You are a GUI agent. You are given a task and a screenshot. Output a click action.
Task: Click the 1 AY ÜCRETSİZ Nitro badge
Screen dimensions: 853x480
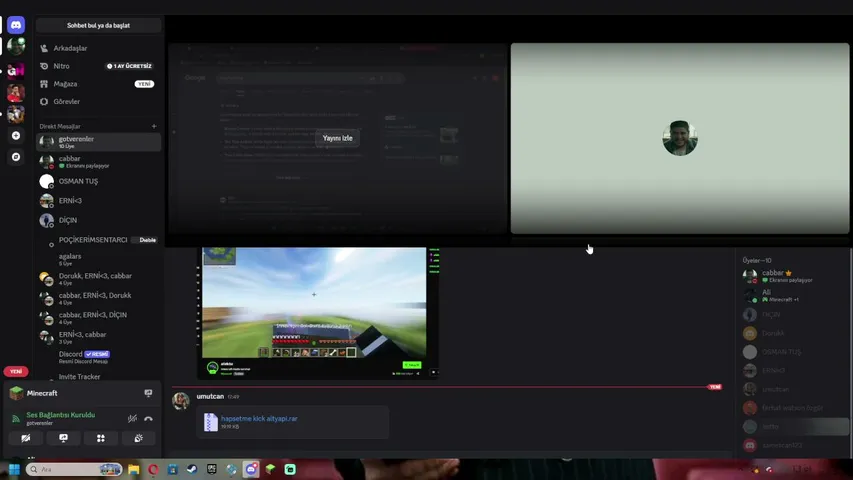(129, 66)
